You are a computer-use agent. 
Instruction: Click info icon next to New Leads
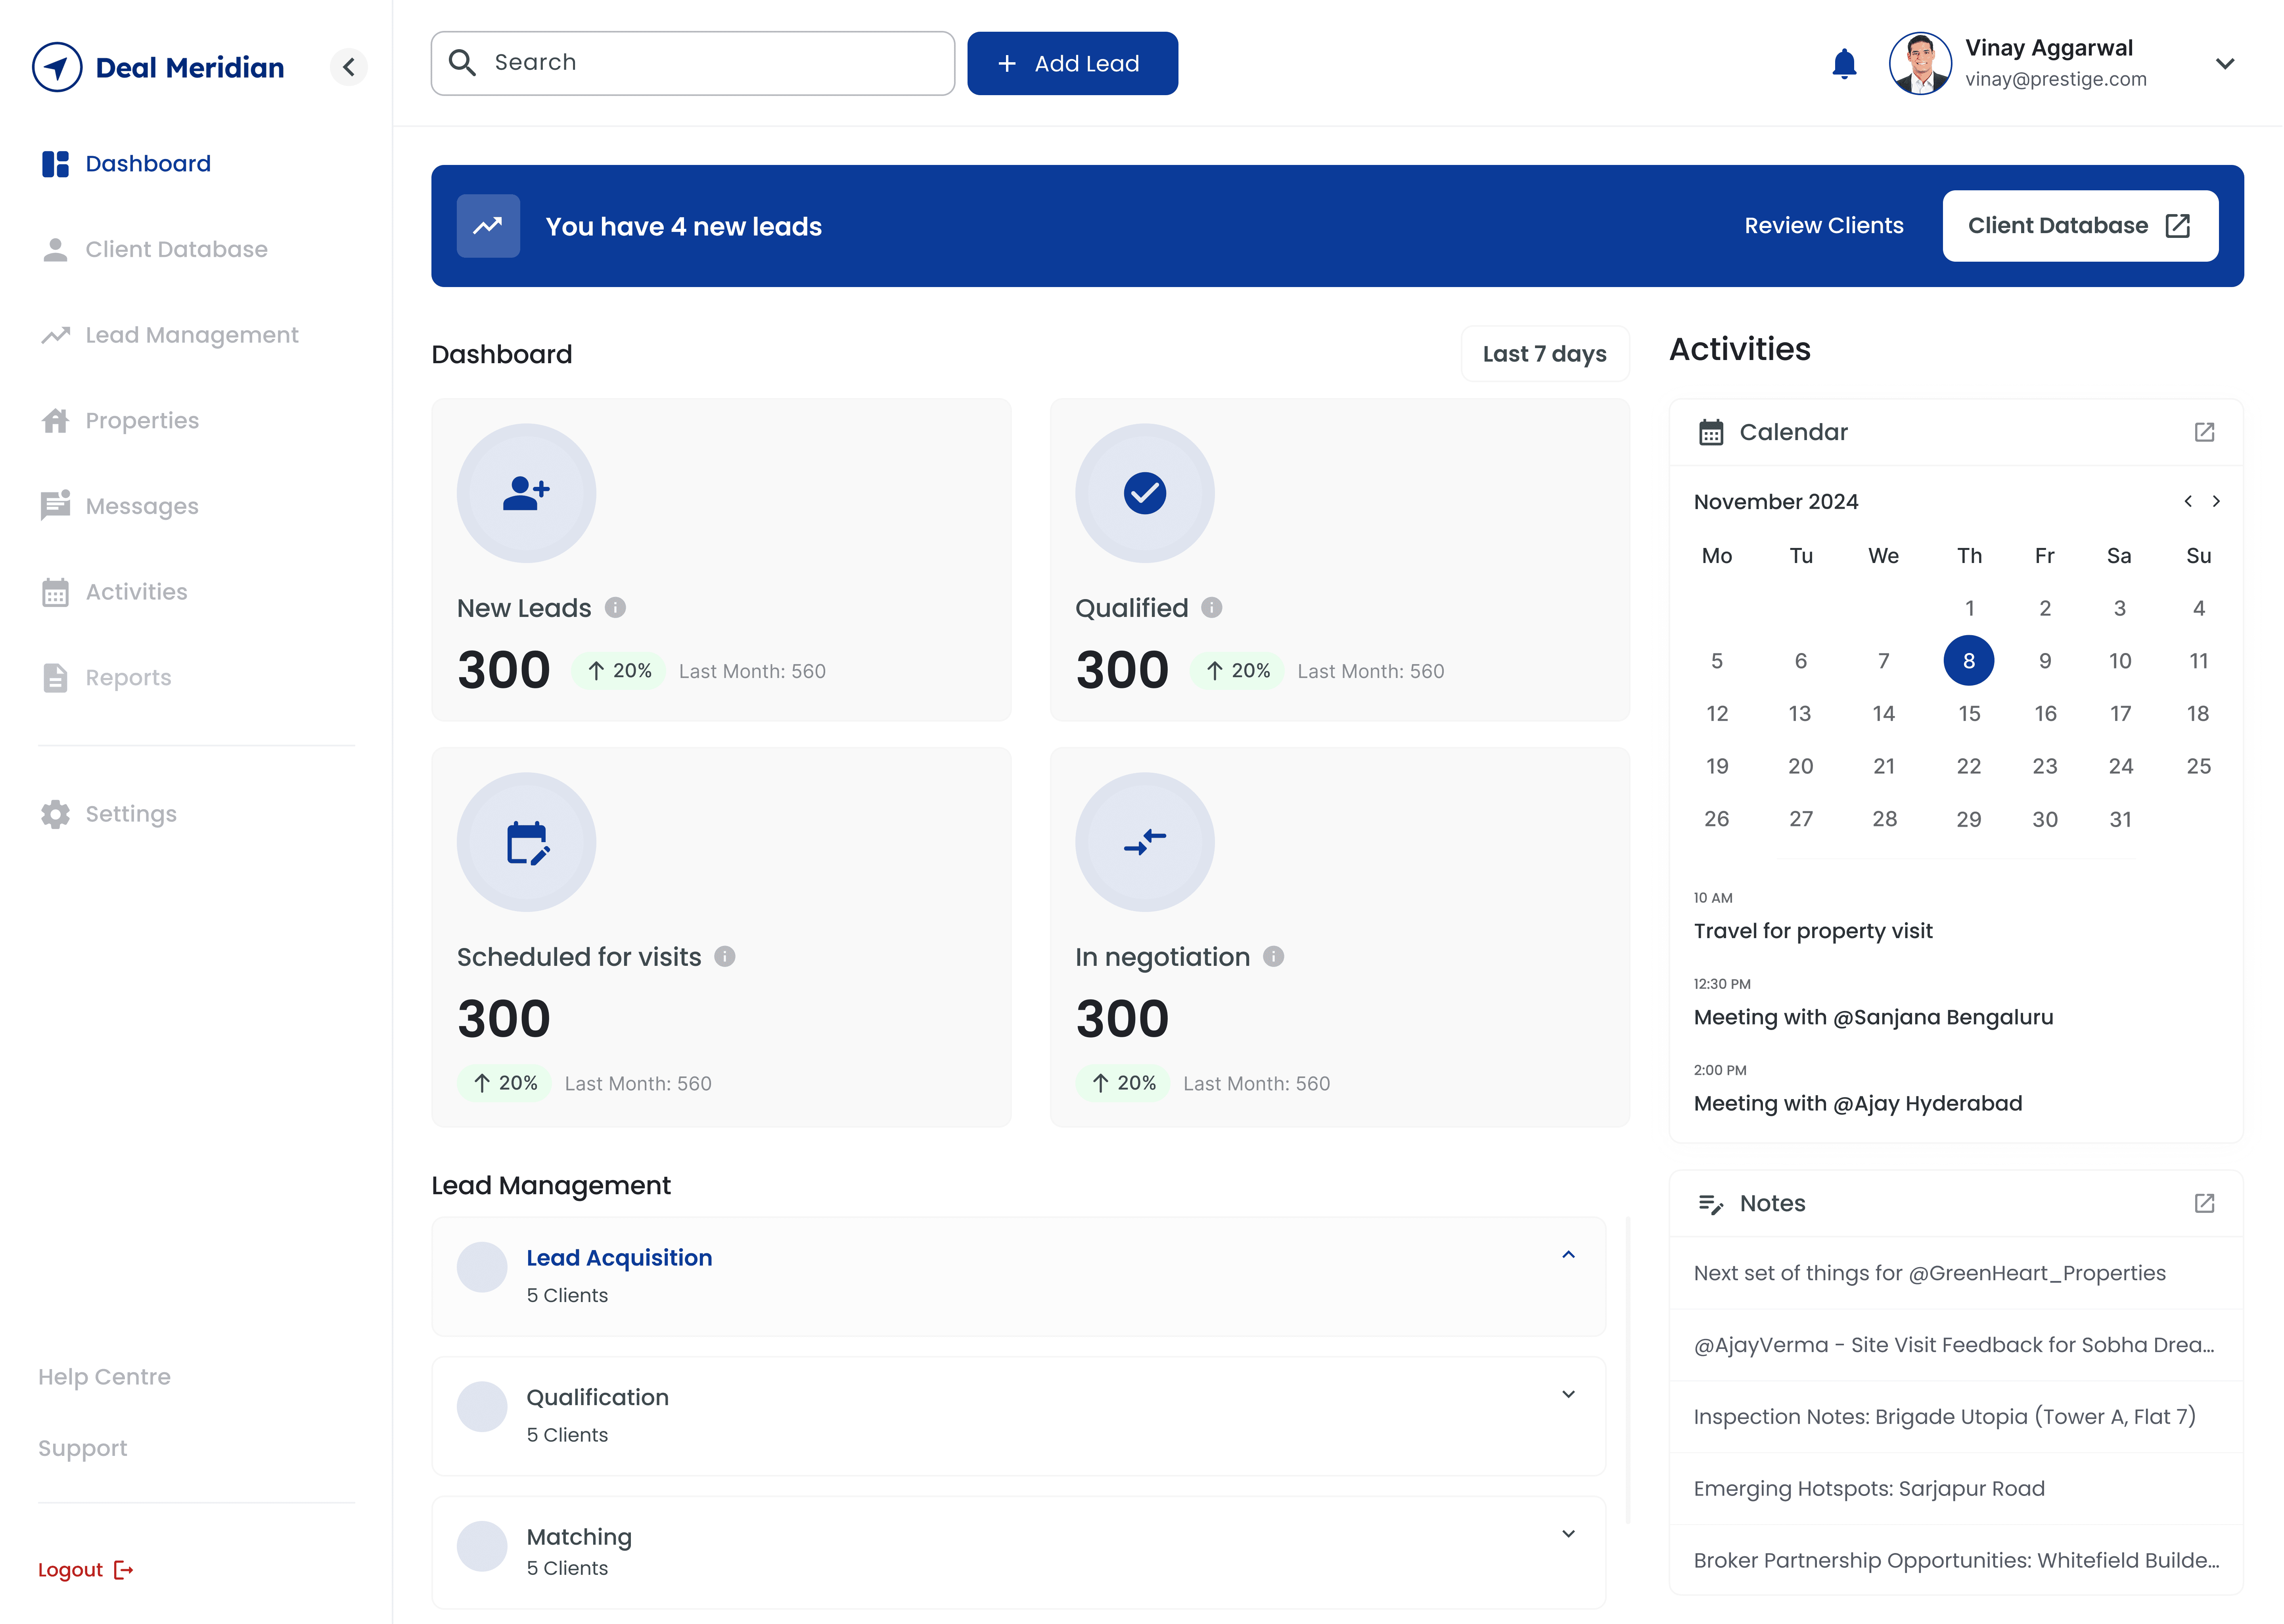click(x=616, y=608)
